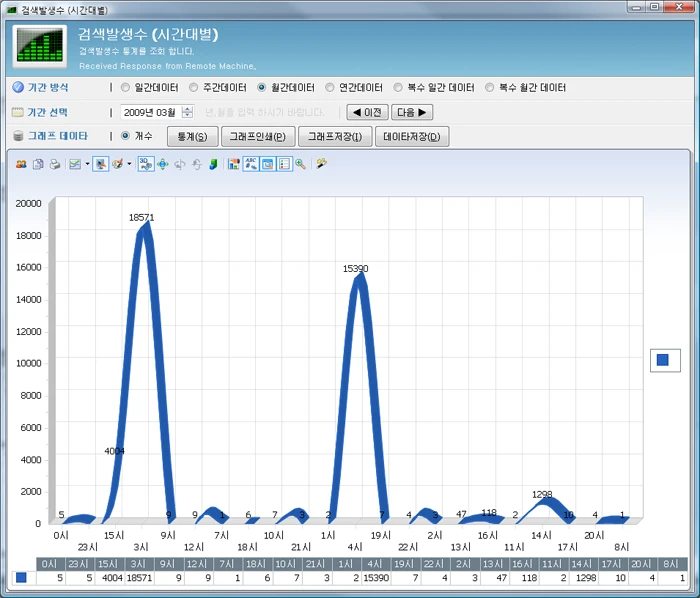The width and height of the screenshot is (700, 598).
Task: Copy the chart to clipboard
Action: point(38,164)
